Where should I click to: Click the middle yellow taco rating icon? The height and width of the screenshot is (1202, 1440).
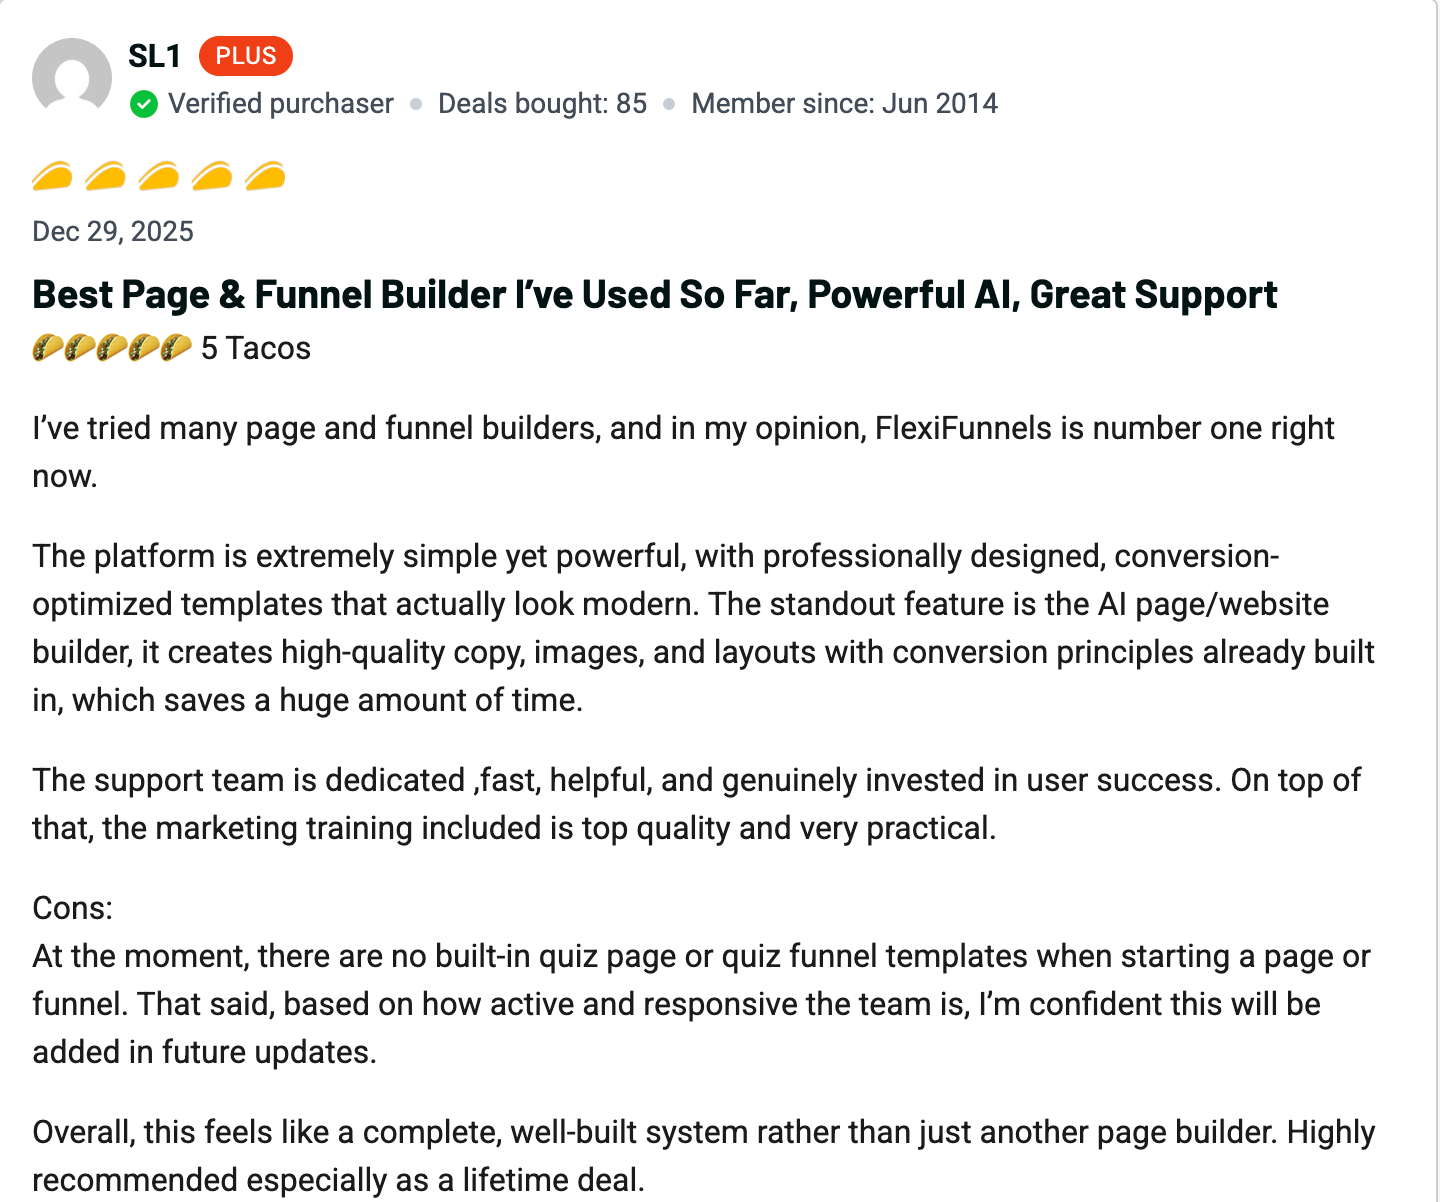tap(158, 177)
